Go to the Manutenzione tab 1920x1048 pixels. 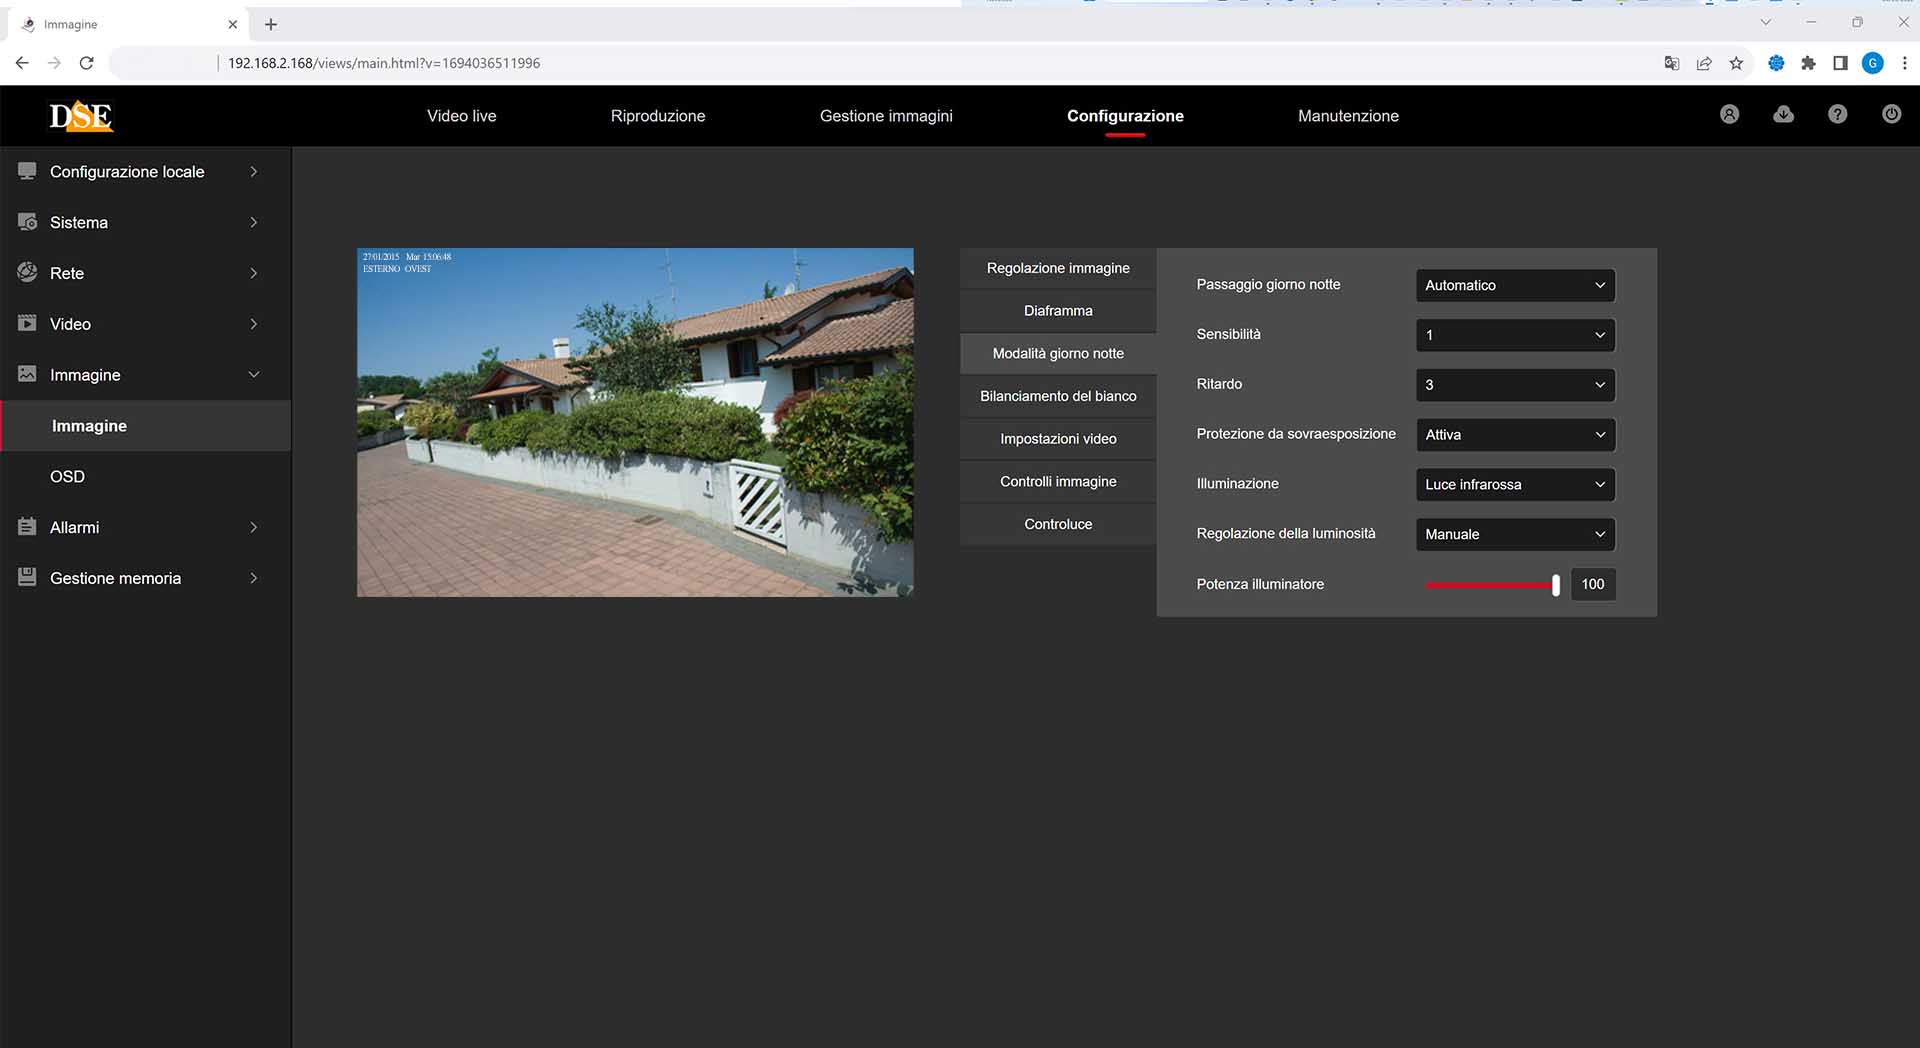click(1347, 116)
